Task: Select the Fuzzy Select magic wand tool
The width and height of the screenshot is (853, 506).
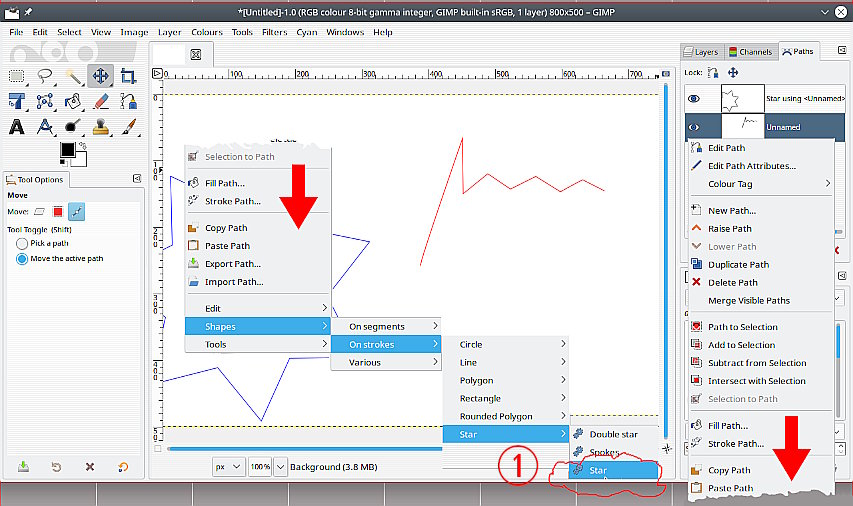Action: click(73, 75)
